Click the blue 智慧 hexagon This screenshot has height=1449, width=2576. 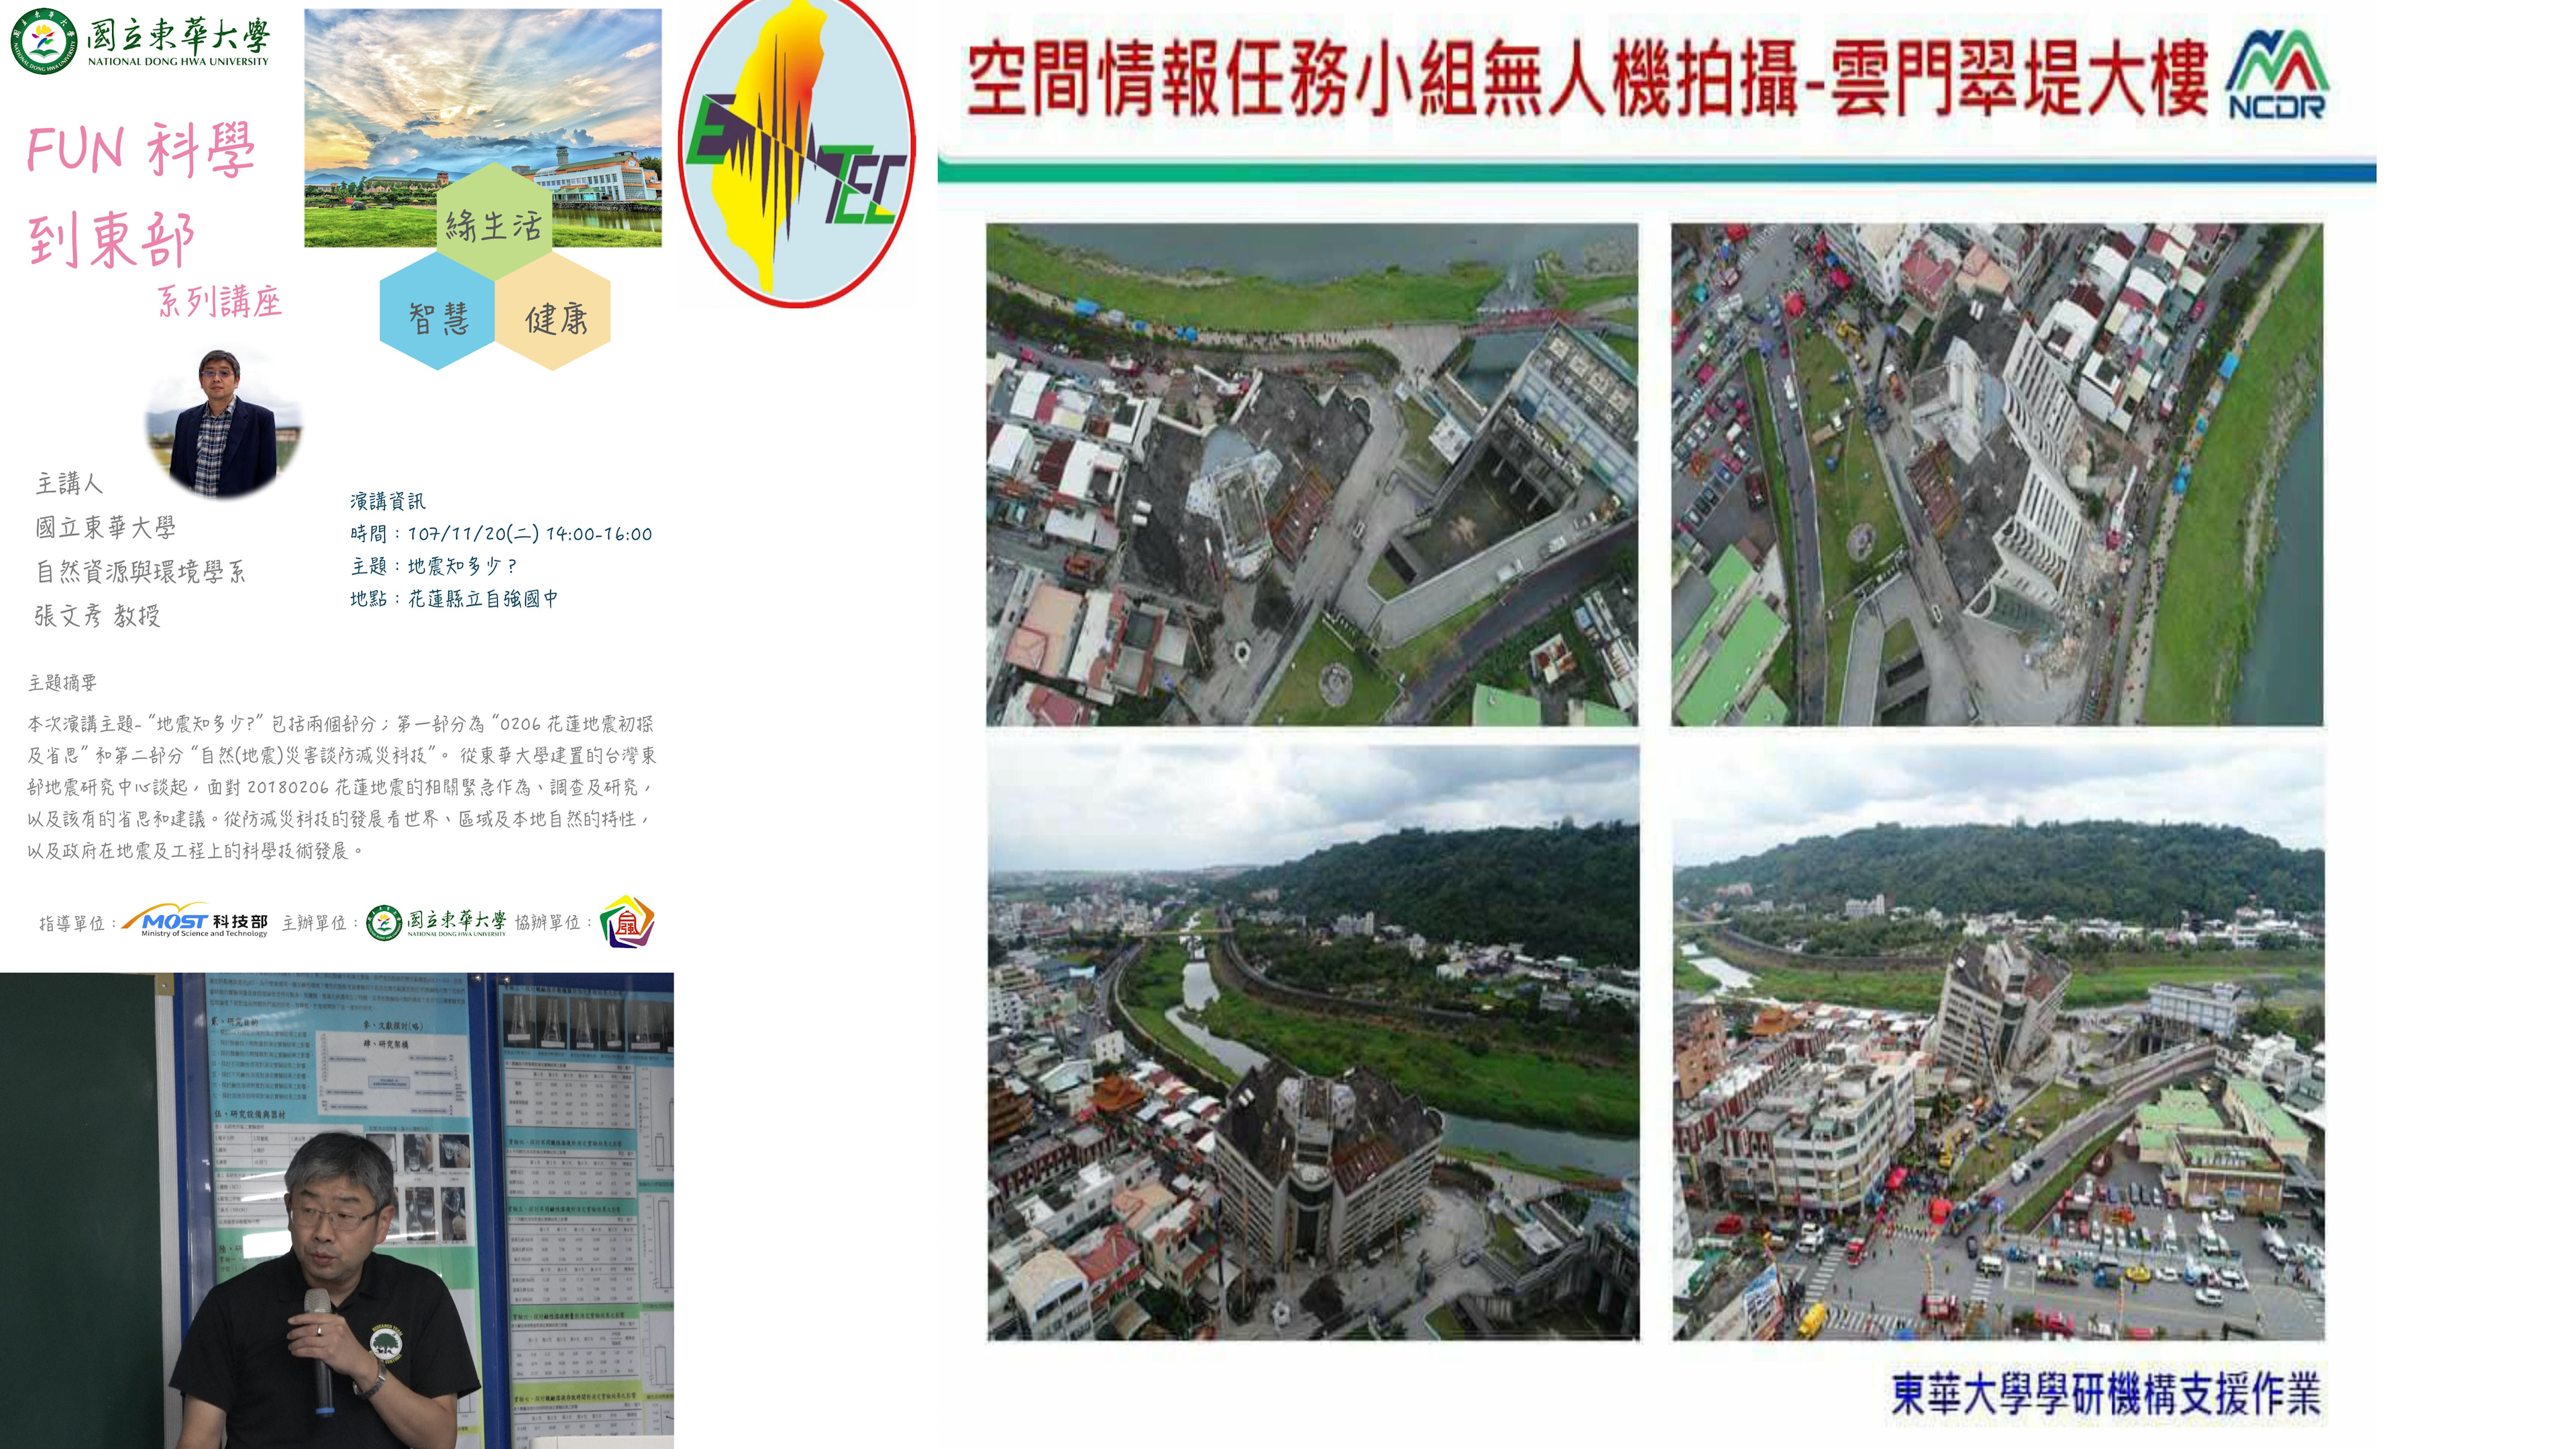pos(438,317)
